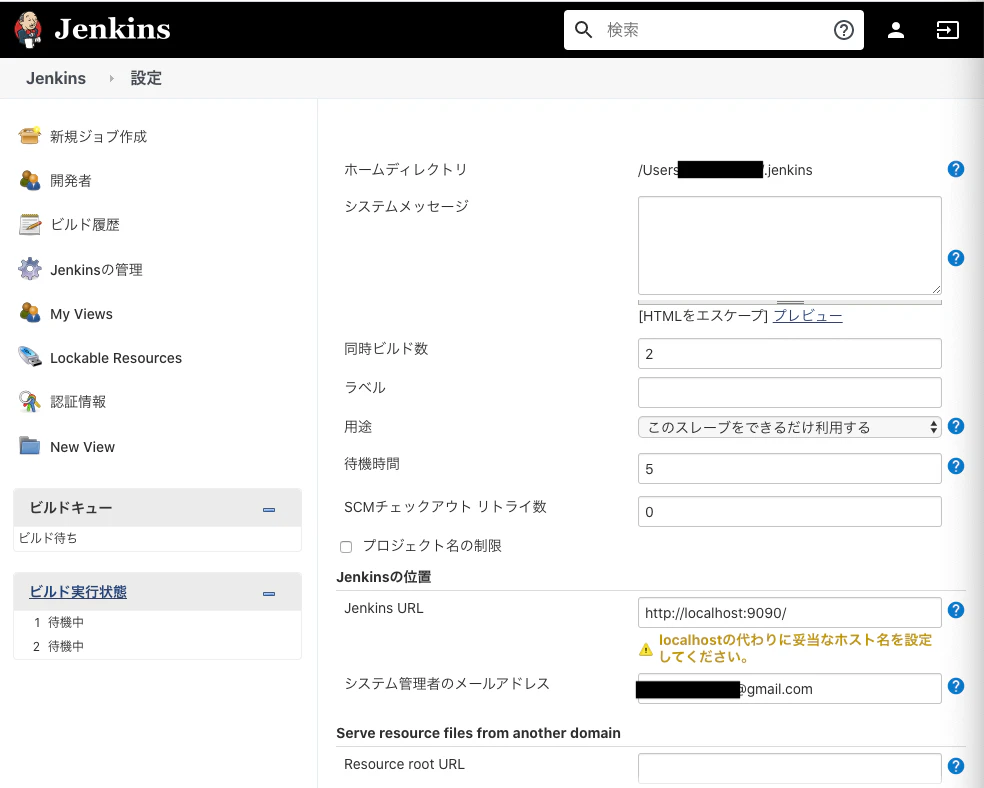Screen dimensions: 984x788
Task: Open the user account icon
Action: pyautogui.click(x=896, y=29)
